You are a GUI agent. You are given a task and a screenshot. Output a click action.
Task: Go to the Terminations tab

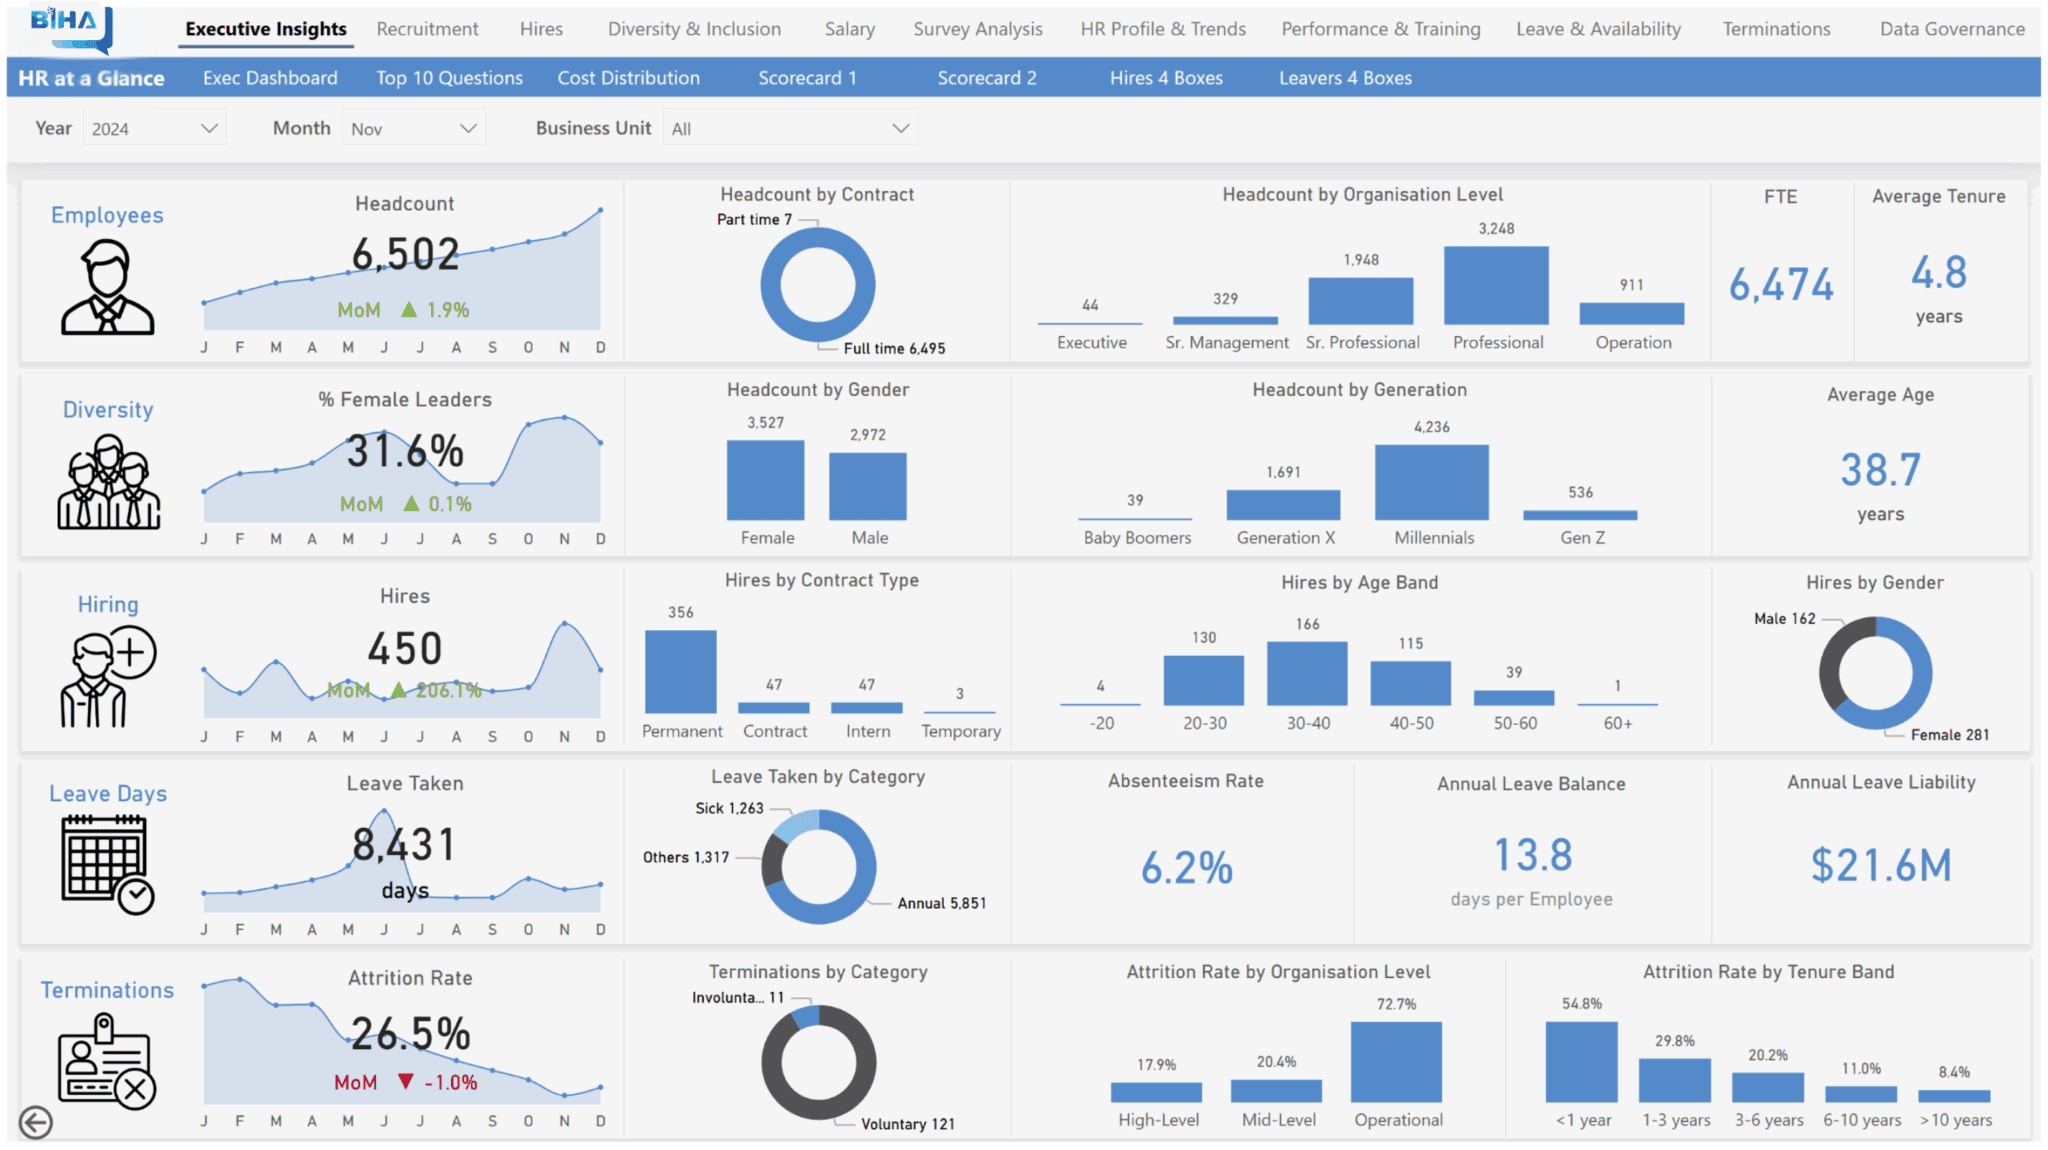(1776, 29)
